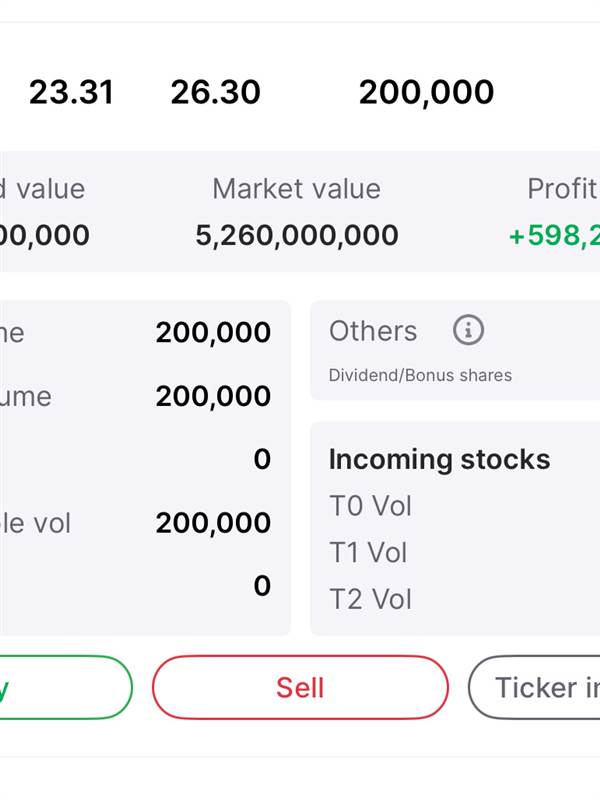Tap the red Sell button
The width and height of the screenshot is (600, 800).
(300, 687)
